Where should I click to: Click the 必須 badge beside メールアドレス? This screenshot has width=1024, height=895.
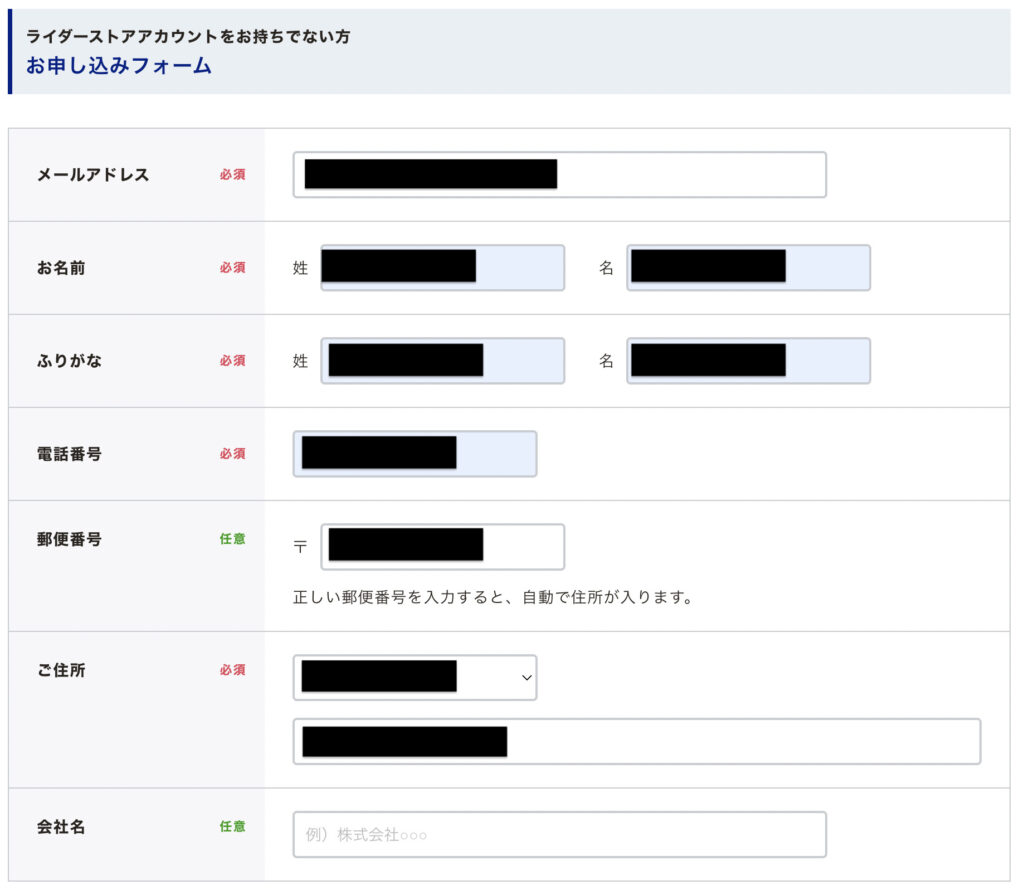tap(232, 175)
